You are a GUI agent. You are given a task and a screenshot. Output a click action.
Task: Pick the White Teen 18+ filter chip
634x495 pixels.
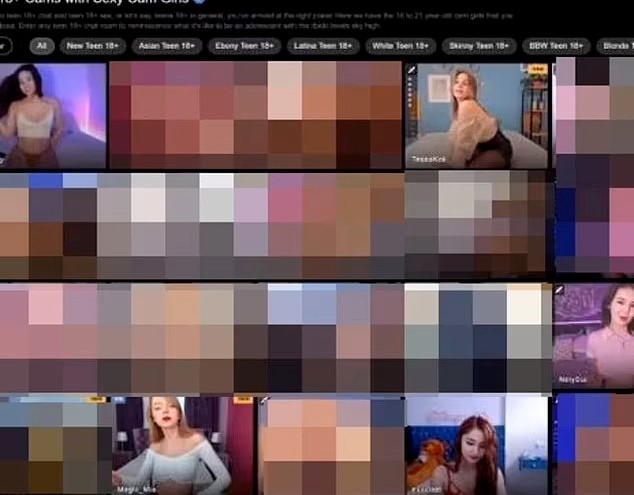pyautogui.click(x=400, y=46)
